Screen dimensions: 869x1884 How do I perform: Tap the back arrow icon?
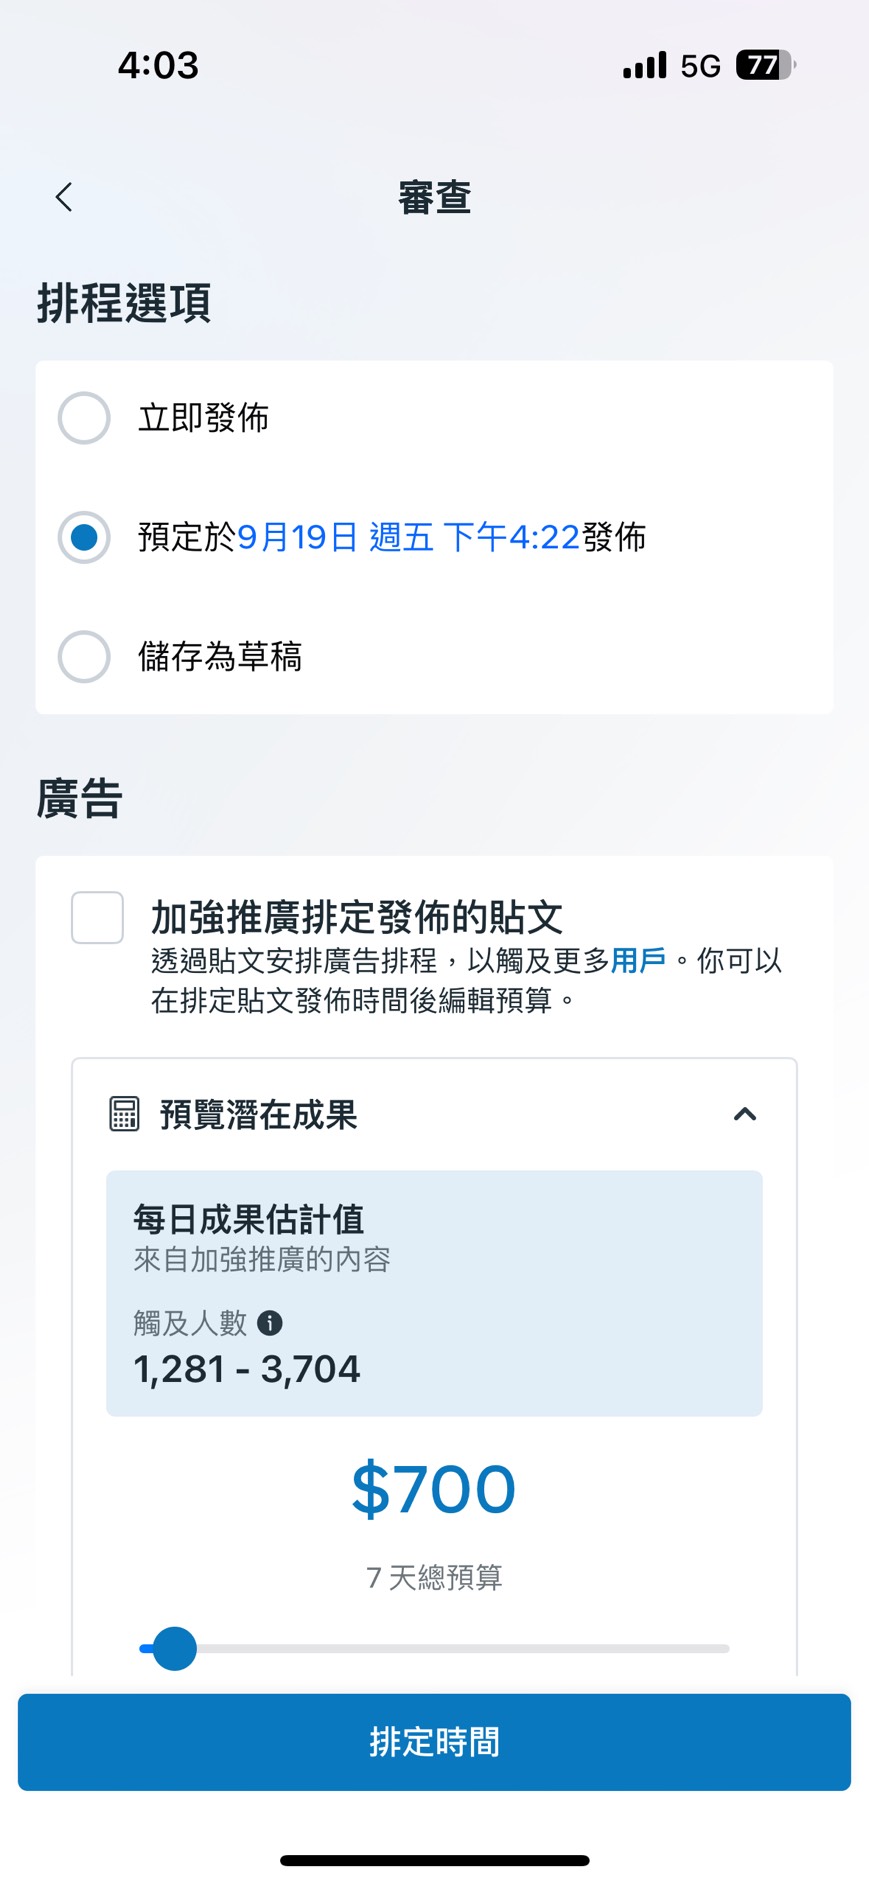click(65, 197)
